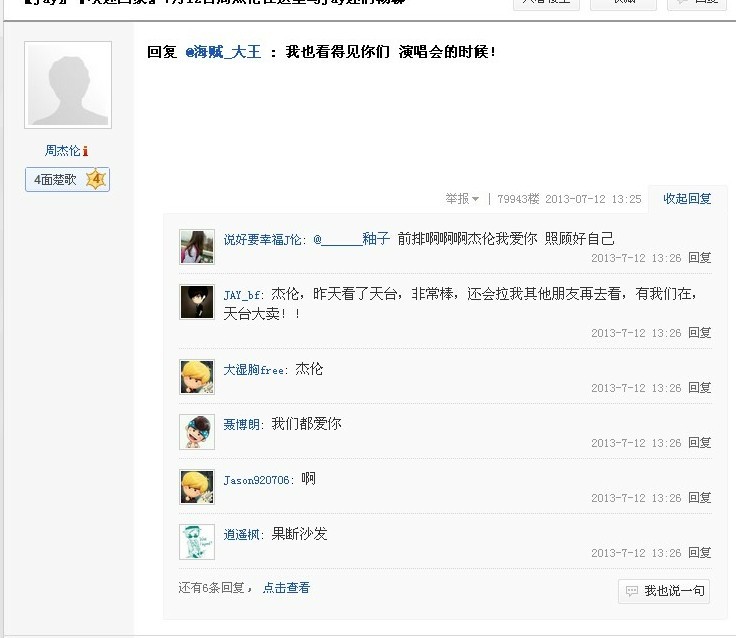Open 周杰伦's default profile avatar

pos(68,85)
